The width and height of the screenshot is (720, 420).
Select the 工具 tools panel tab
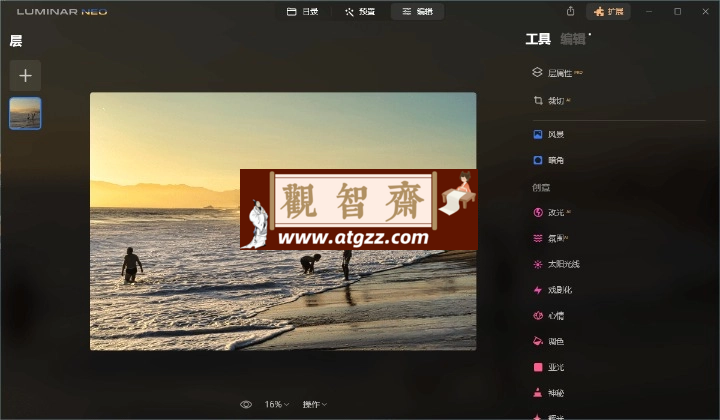coord(538,39)
